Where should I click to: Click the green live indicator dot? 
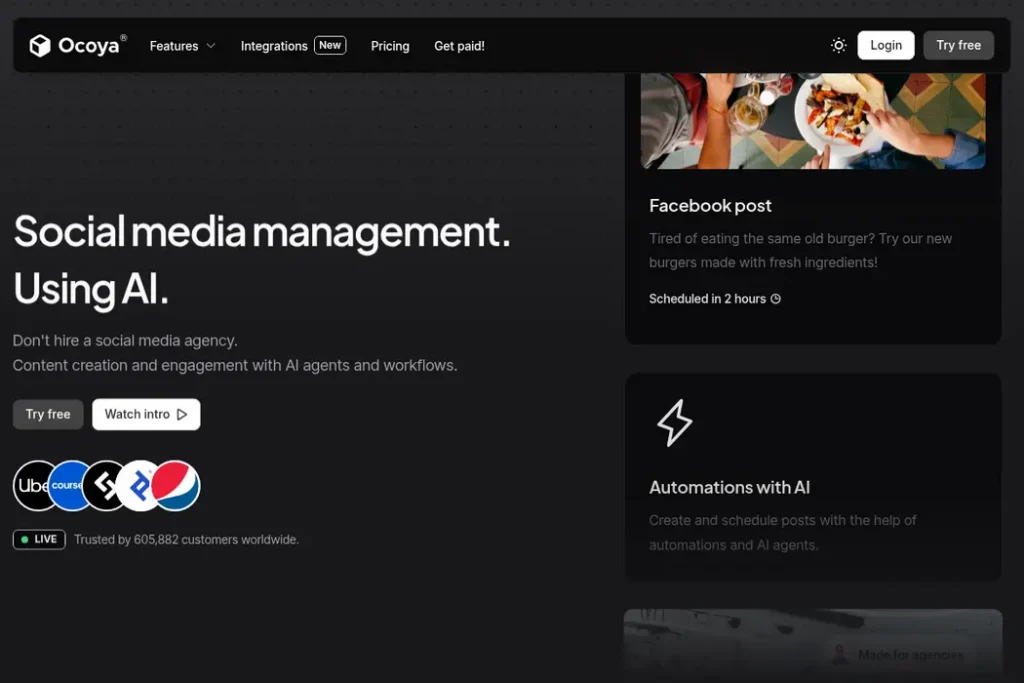pos(25,539)
